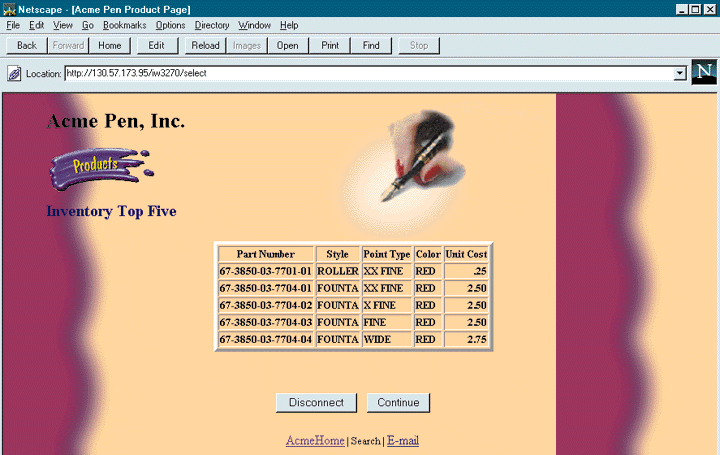720x455 pixels.
Task: Follow the AcmeHome link
Action: pos(315,441)
